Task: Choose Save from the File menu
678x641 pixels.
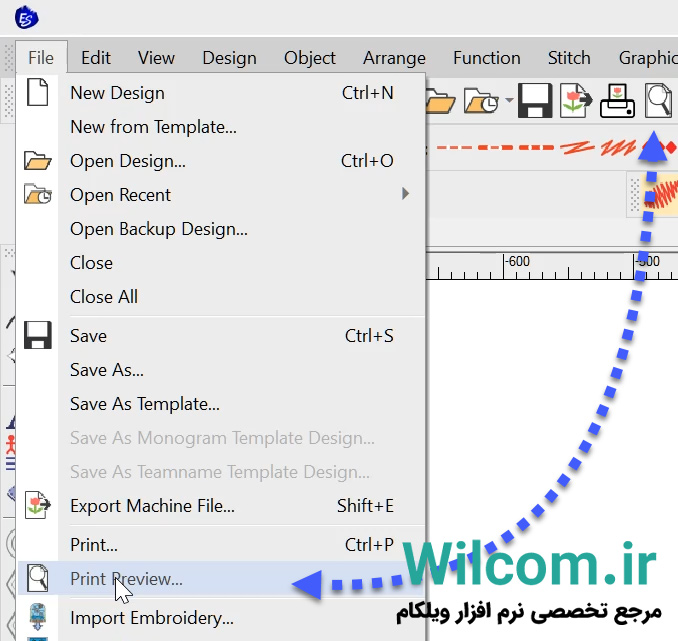Action: coord(221,336)
